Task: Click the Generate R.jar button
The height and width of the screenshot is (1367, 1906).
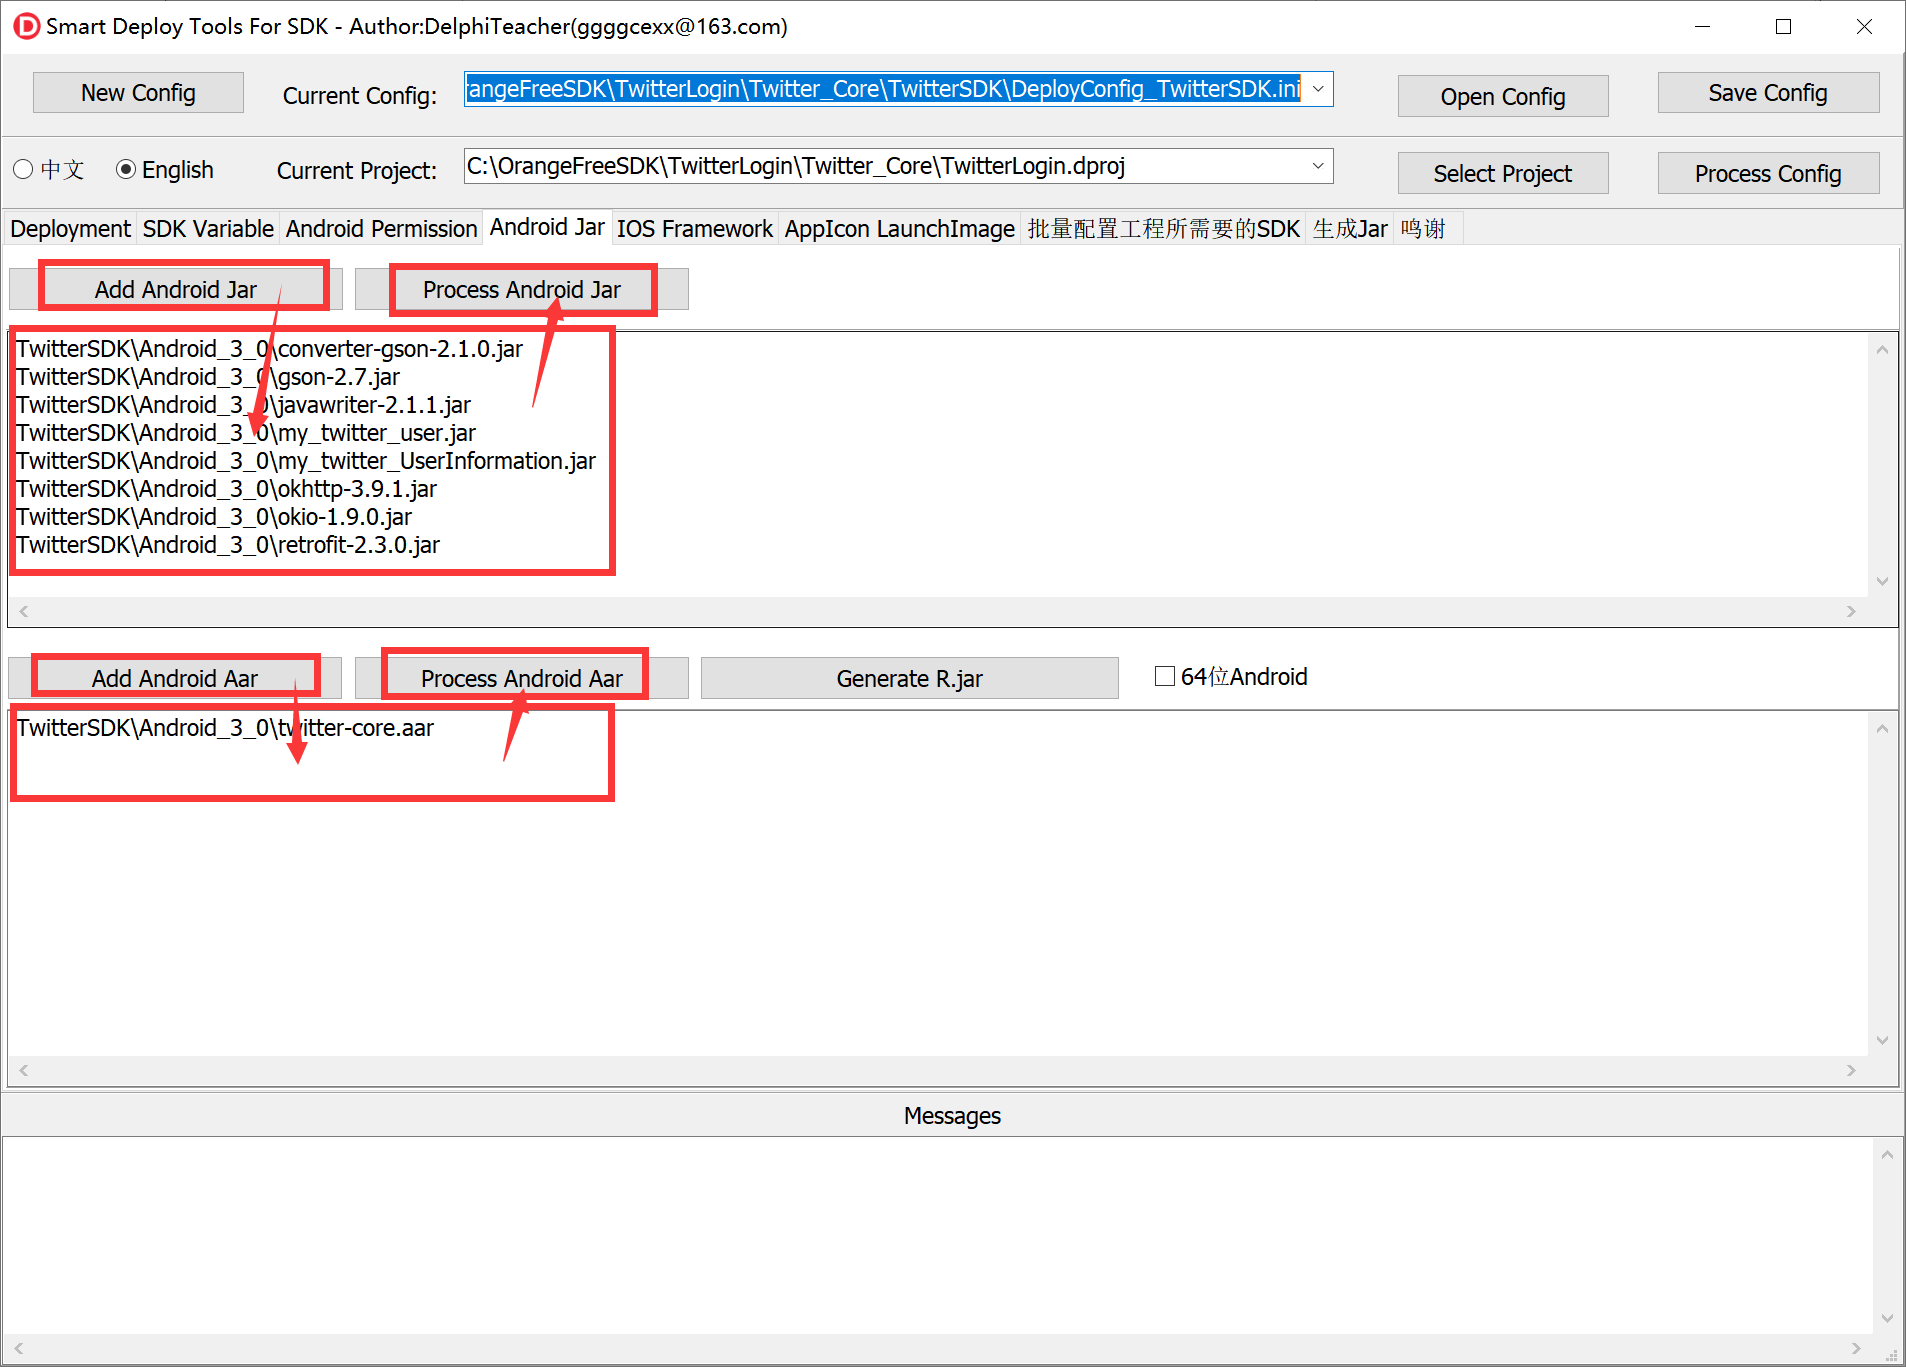Action: (910, 678)
